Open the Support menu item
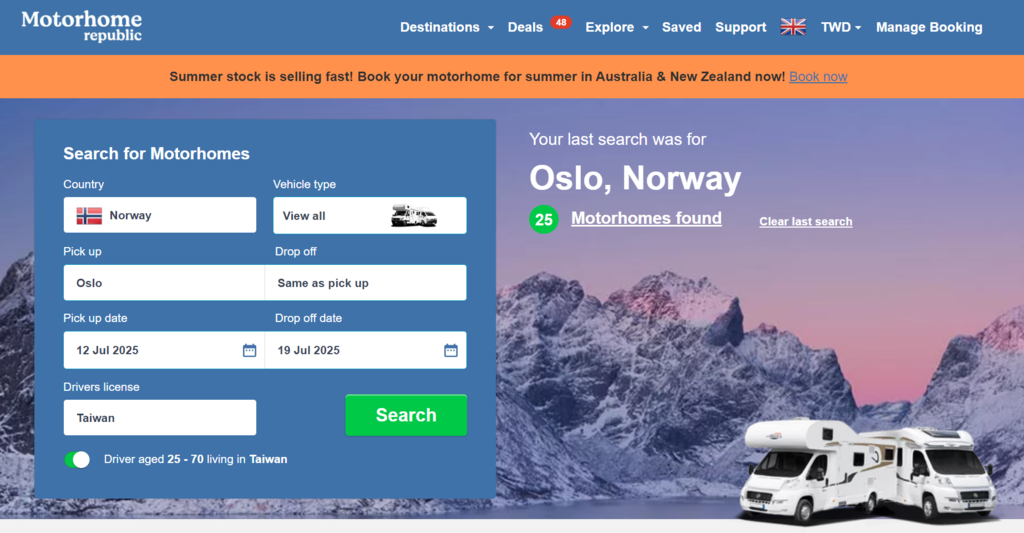Viewport: 1024px width, 533px height. [741, 27]
